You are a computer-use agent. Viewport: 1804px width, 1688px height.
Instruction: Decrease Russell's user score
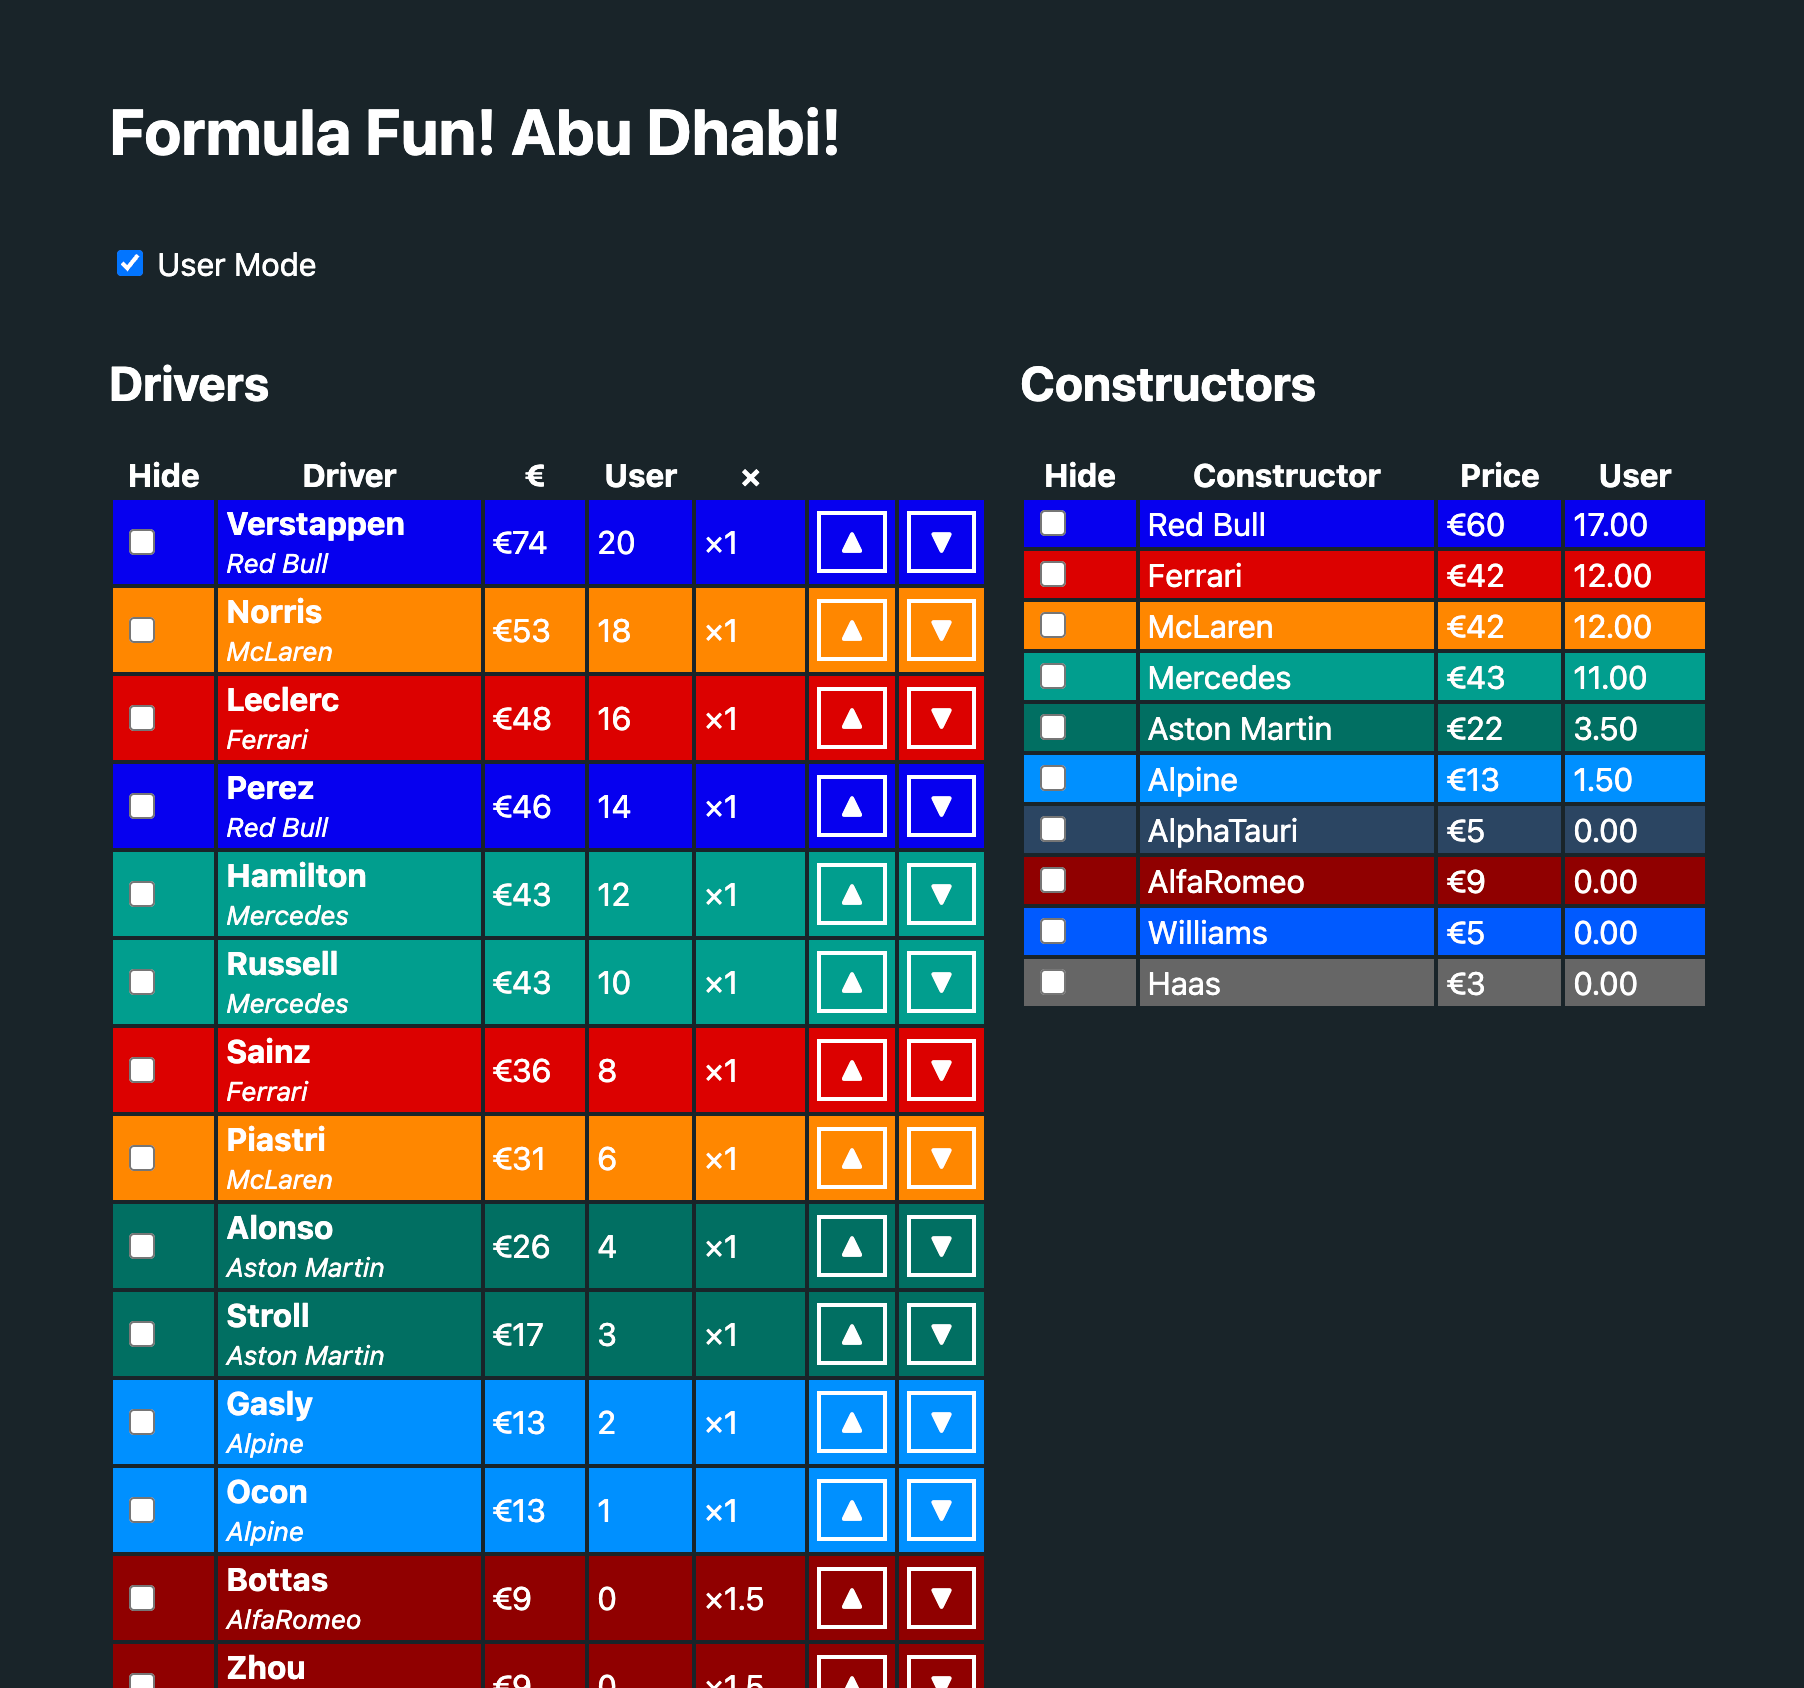(940, 981)
